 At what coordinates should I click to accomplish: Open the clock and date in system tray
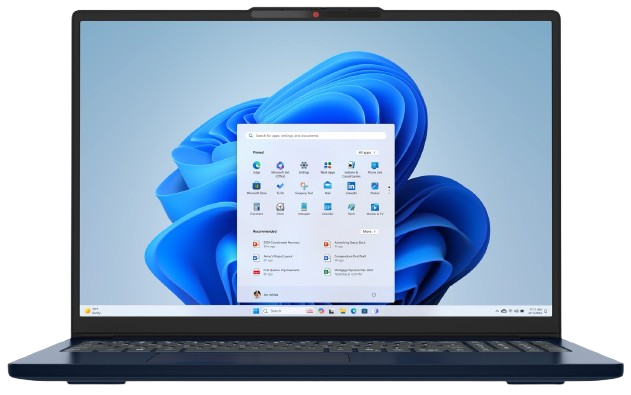point(535,311)
